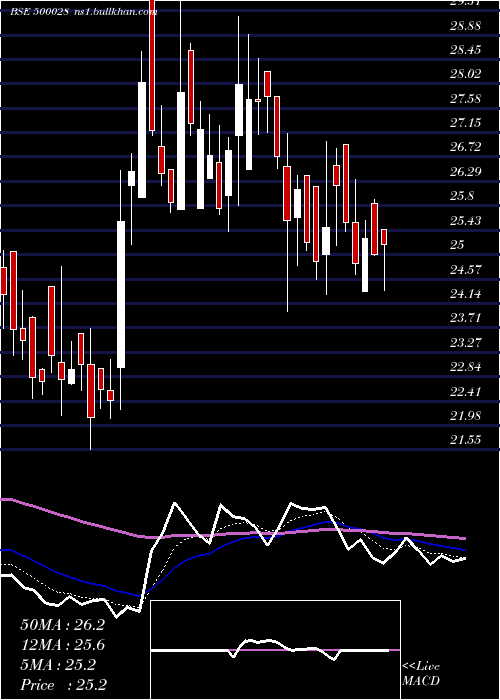This screenshot has width=500, height=700.
Task: Select the 23.71 axis value
Action: 465,318
